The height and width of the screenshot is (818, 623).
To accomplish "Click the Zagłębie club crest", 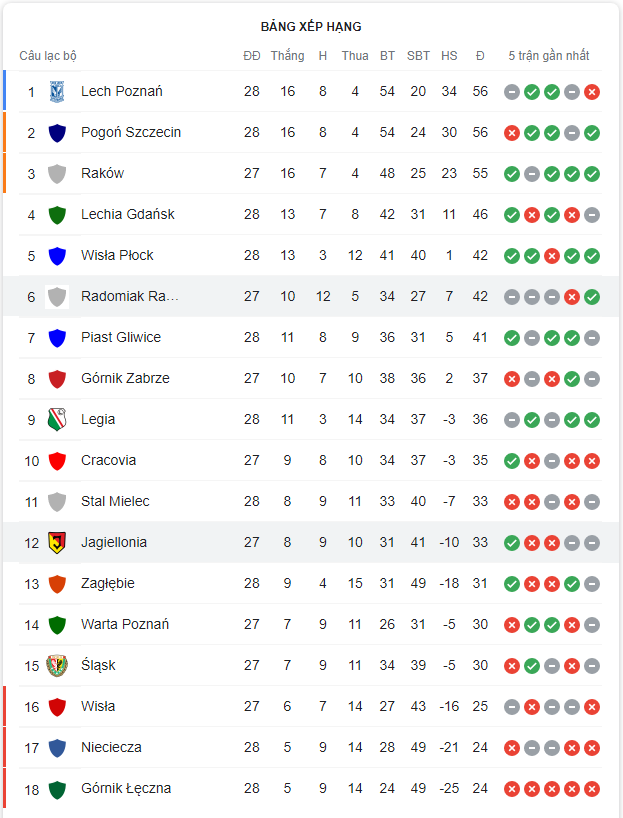I will [59, 583].
